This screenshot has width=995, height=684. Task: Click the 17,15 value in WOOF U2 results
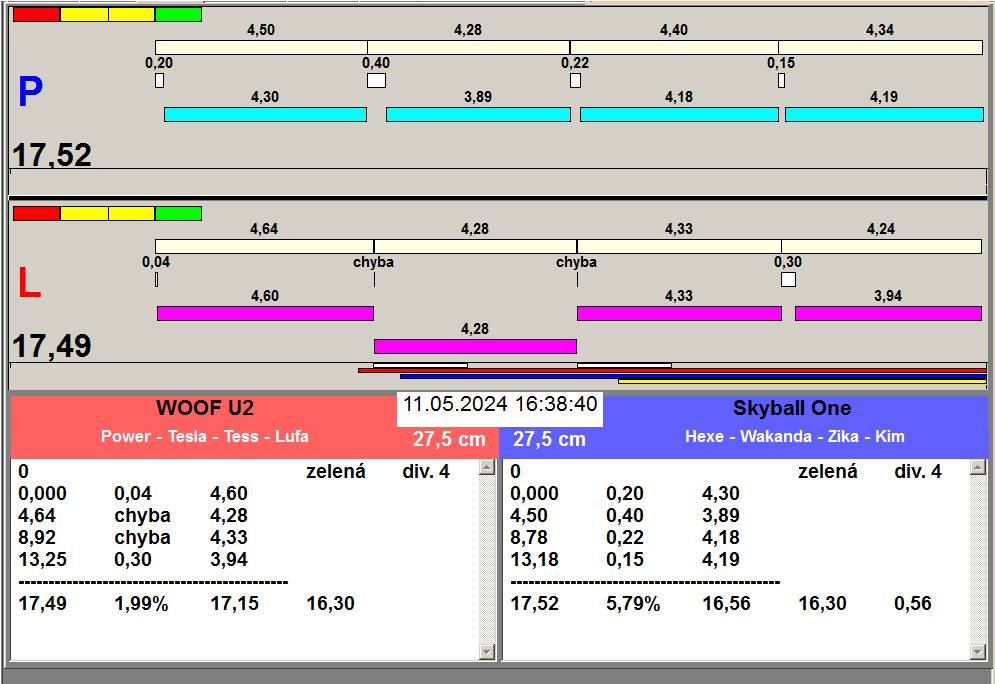235,603
